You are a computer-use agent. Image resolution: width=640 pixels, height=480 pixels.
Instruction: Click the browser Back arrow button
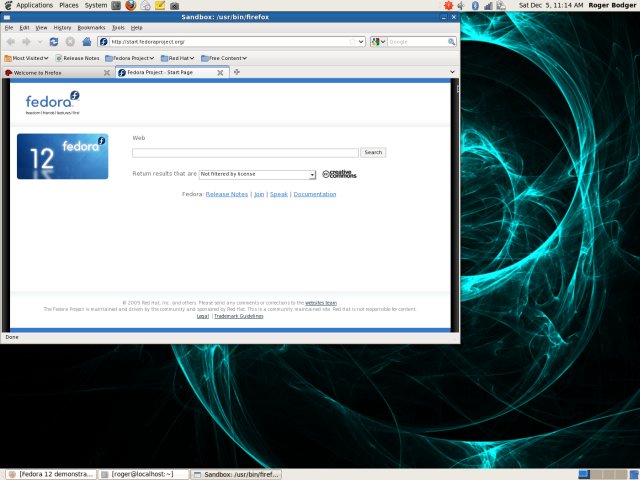tap(11, 42)
